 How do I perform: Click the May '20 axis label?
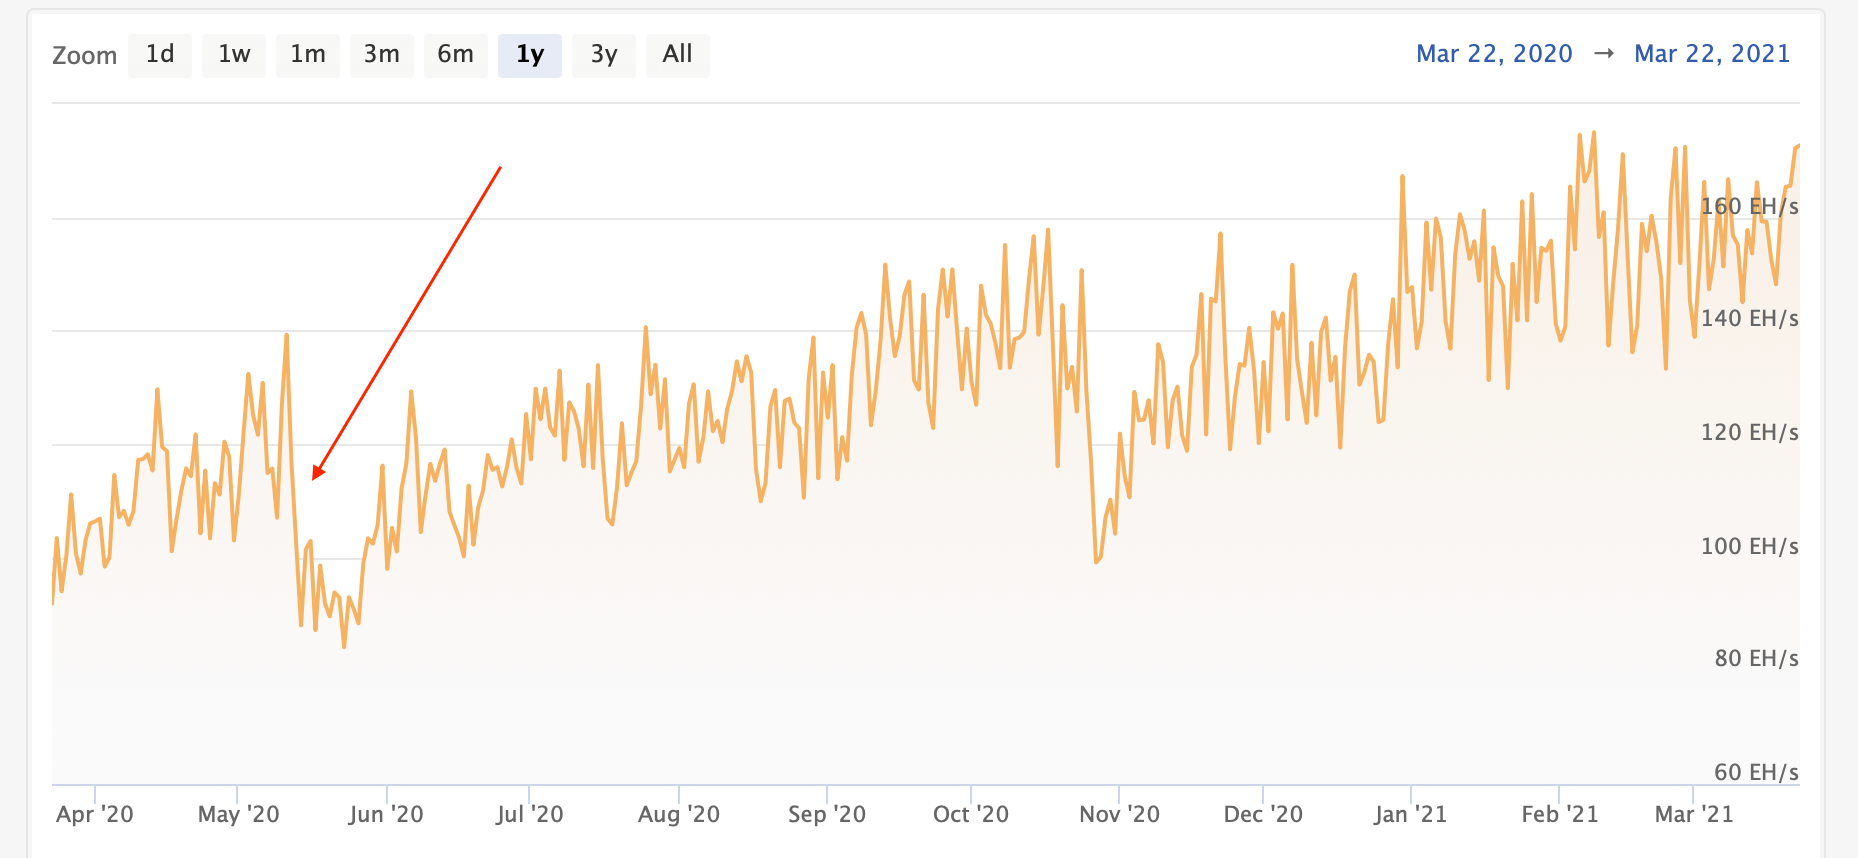239,814
